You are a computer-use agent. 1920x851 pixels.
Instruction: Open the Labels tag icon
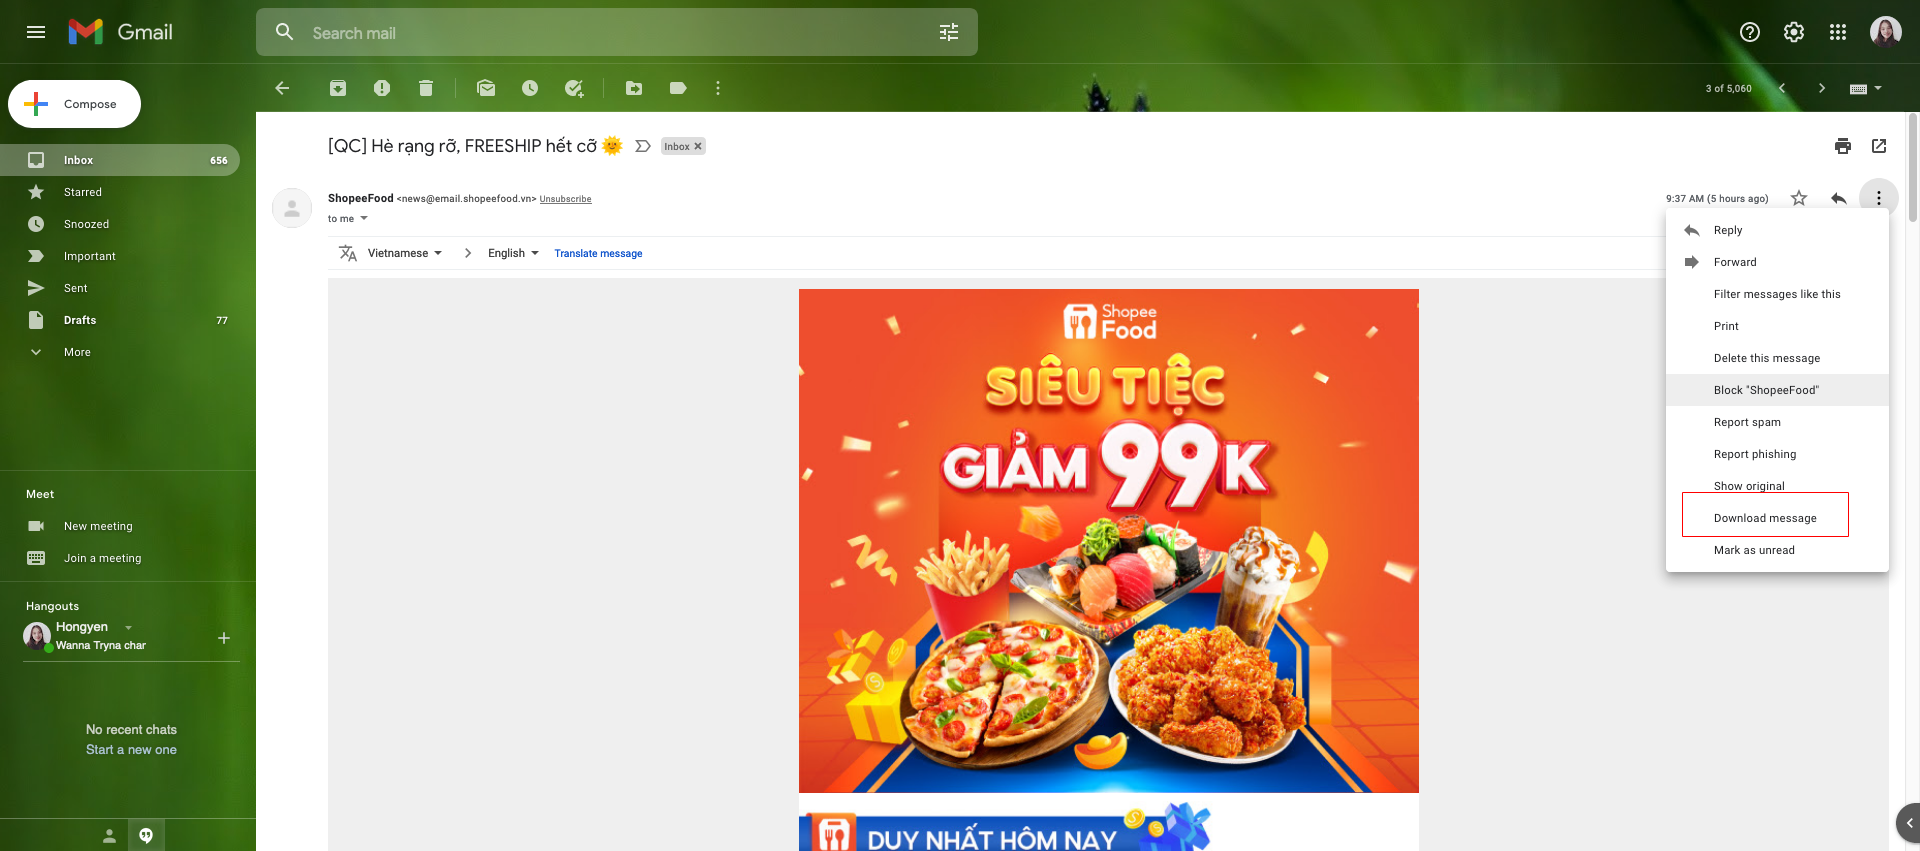click(678, 88)
